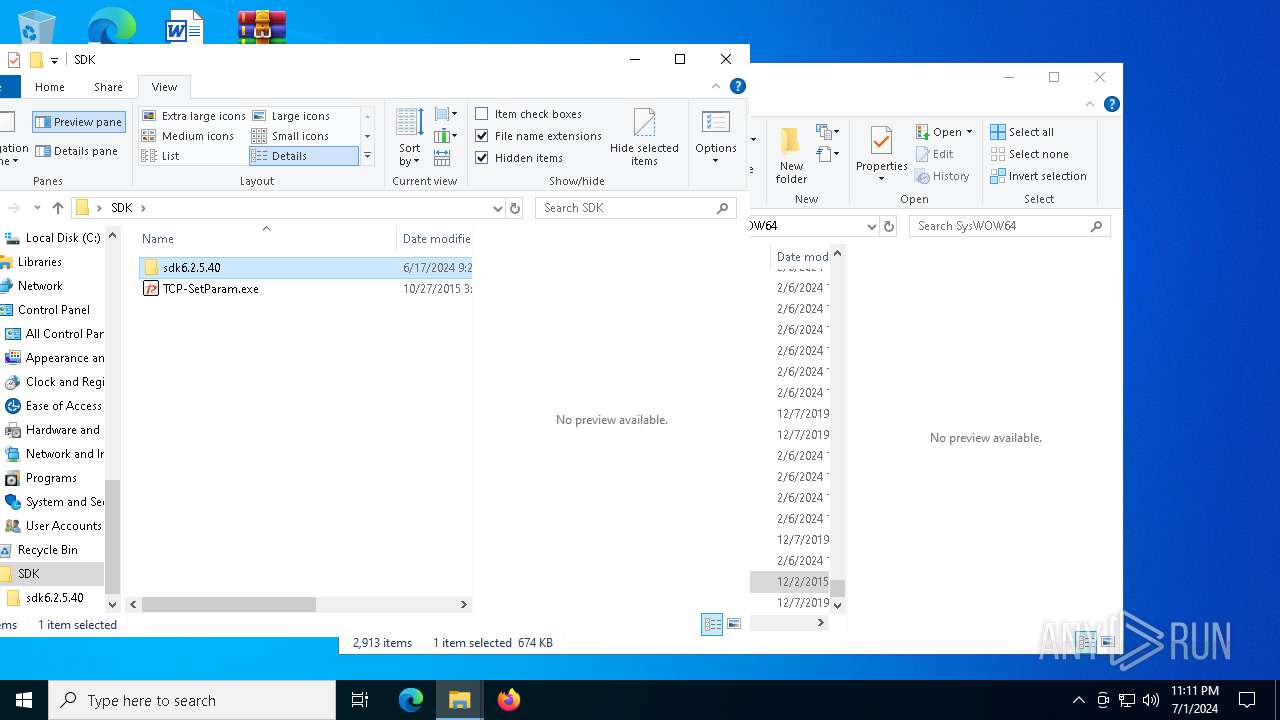The image size is (1280, 720).
Task: Open volume control in system tray
Action: pyautogui.click(x=1151, y=700)
